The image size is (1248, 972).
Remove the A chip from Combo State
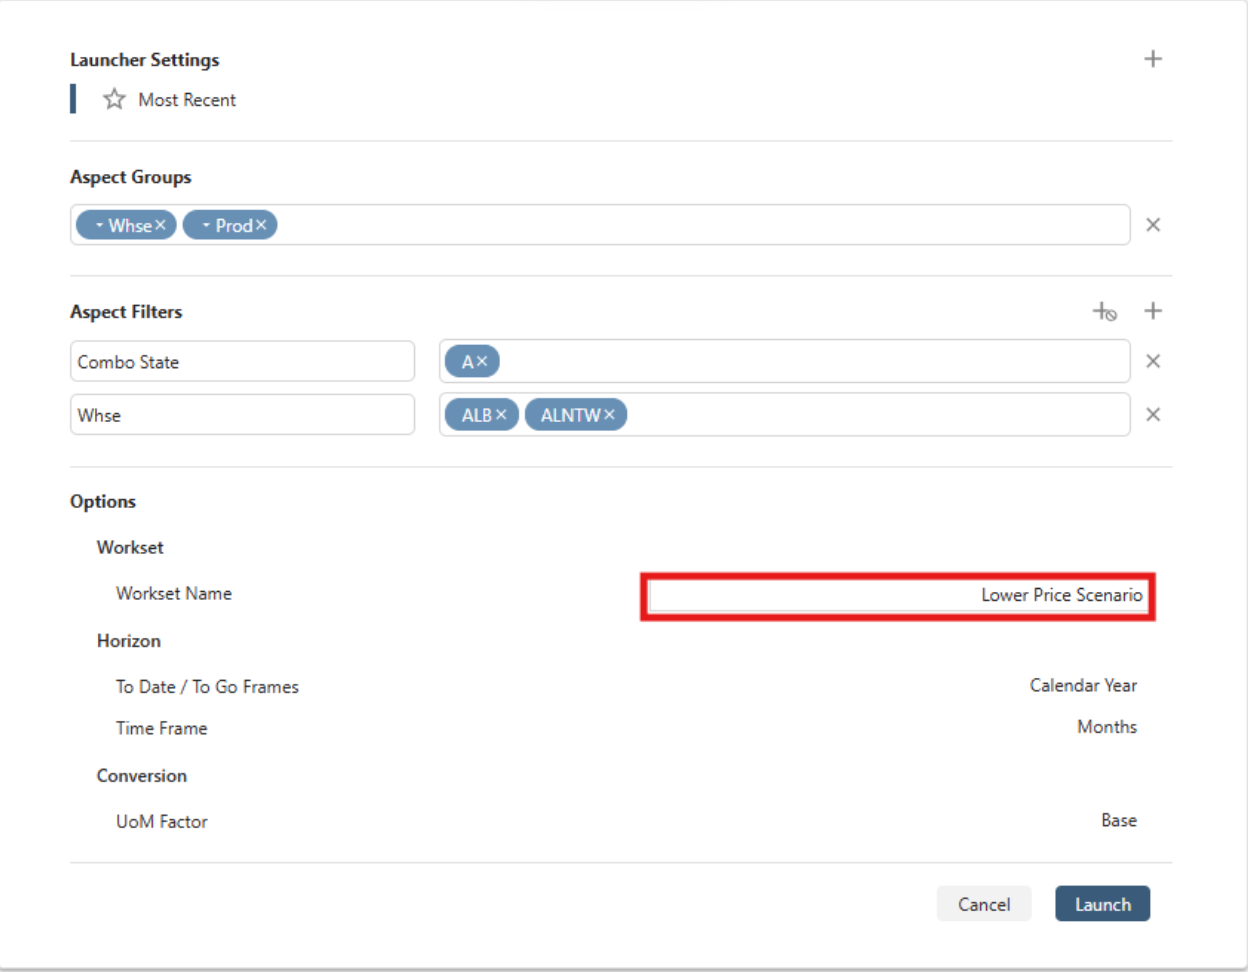[482, 362]
